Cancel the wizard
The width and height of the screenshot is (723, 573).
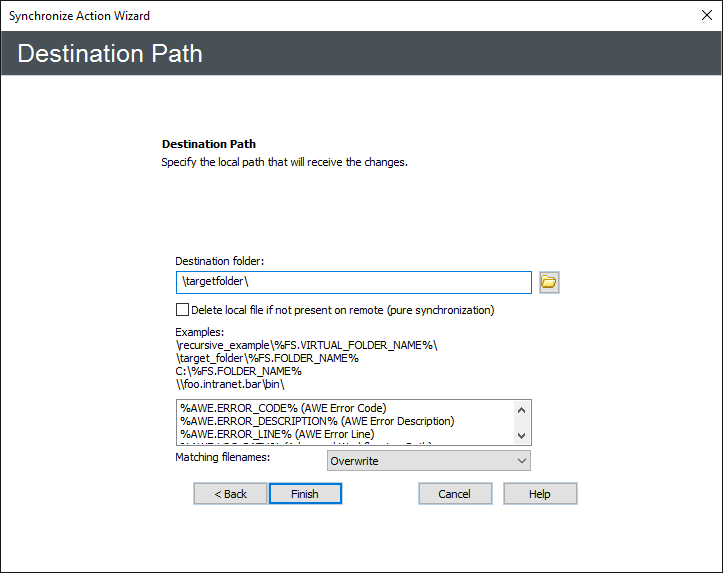(x=455, y=494)
